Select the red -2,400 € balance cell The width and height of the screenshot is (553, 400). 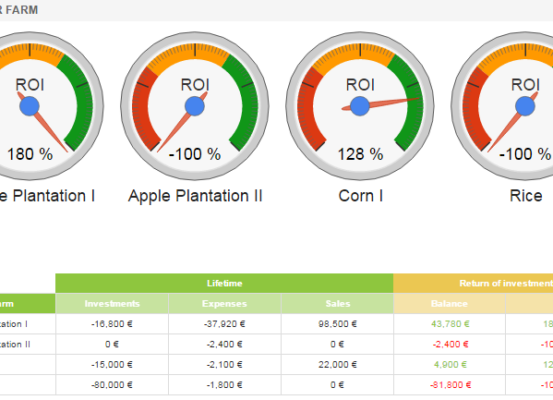coord(450,344)
